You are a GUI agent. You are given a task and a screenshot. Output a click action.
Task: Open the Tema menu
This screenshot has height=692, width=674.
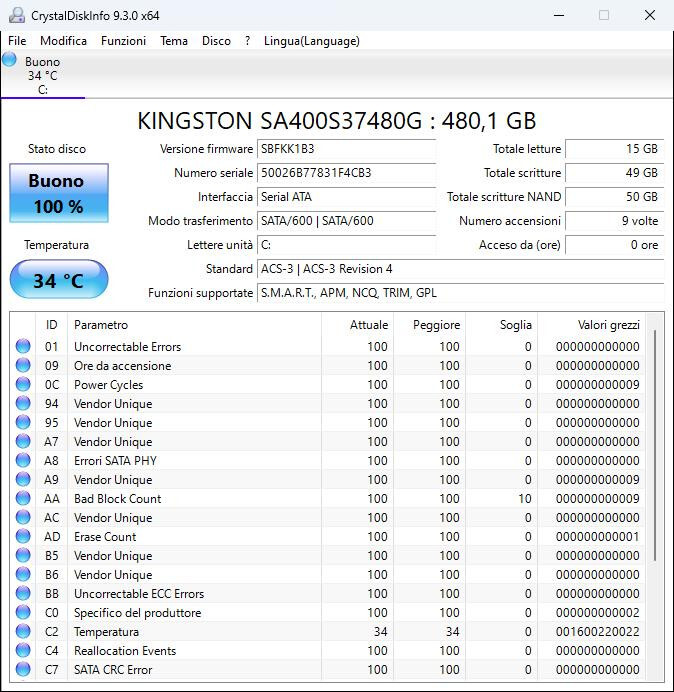pyautogui.click(x=174, y=41)
